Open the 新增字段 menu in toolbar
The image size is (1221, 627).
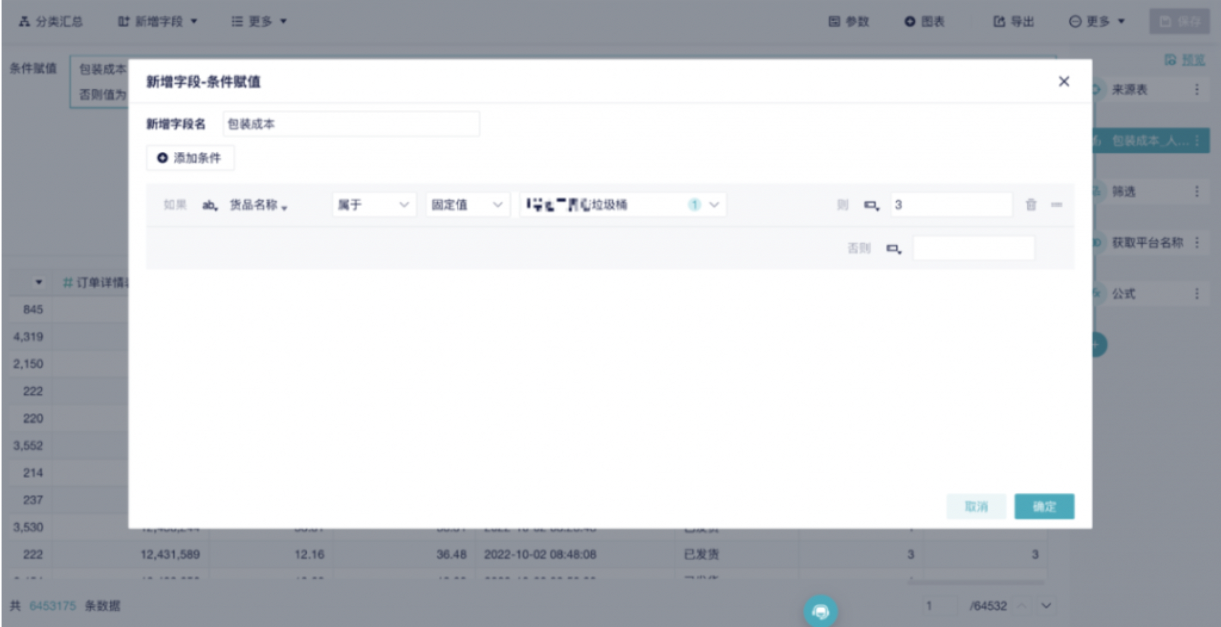point(158,21)
